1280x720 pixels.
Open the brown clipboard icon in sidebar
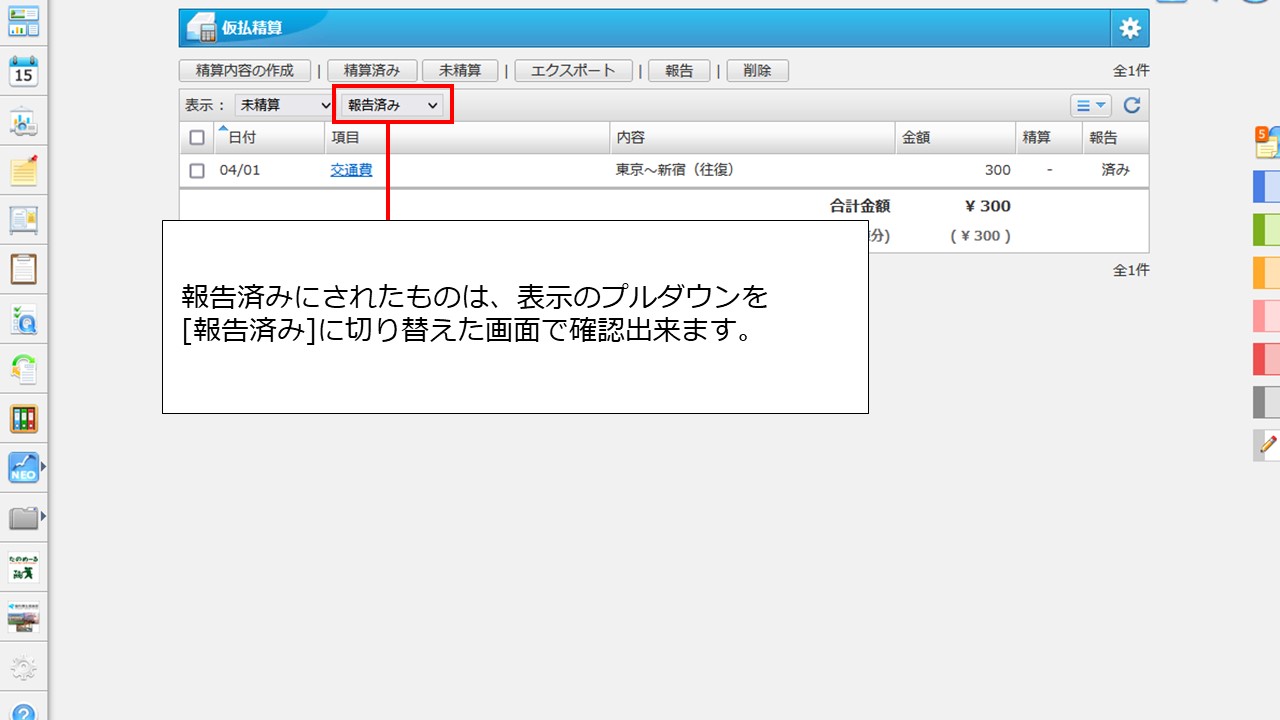point(23,269)
